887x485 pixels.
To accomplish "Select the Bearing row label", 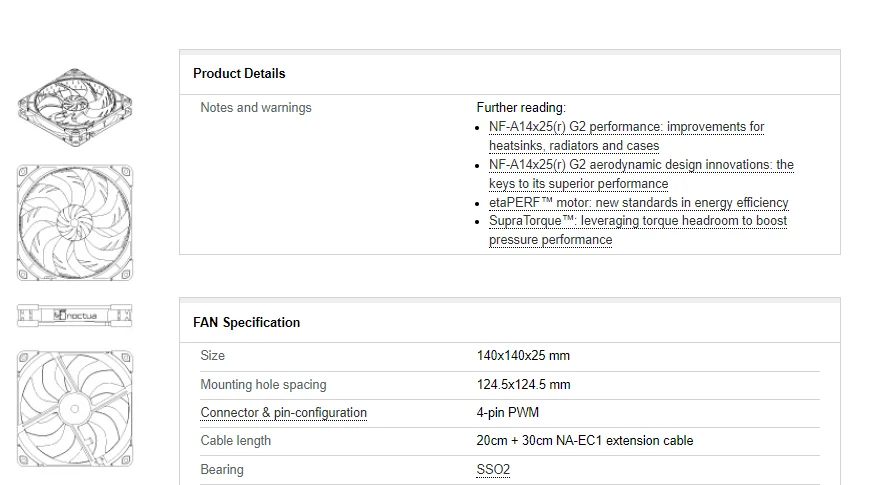I will pyautogui.click(x=222, y=470).
